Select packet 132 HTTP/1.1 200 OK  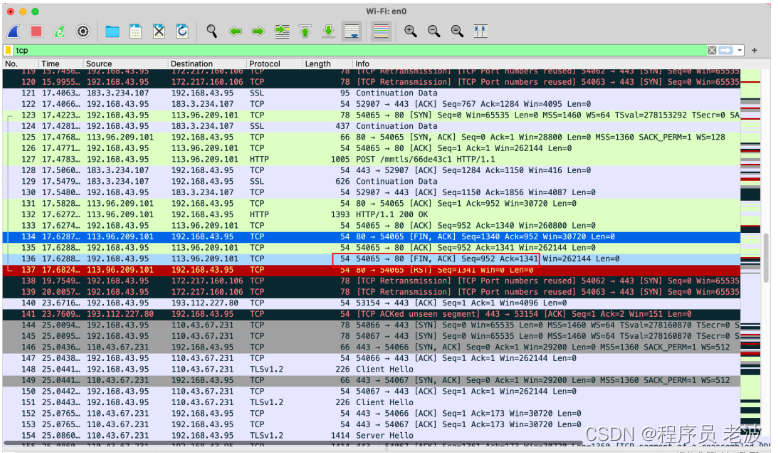[x=371, y=214]
